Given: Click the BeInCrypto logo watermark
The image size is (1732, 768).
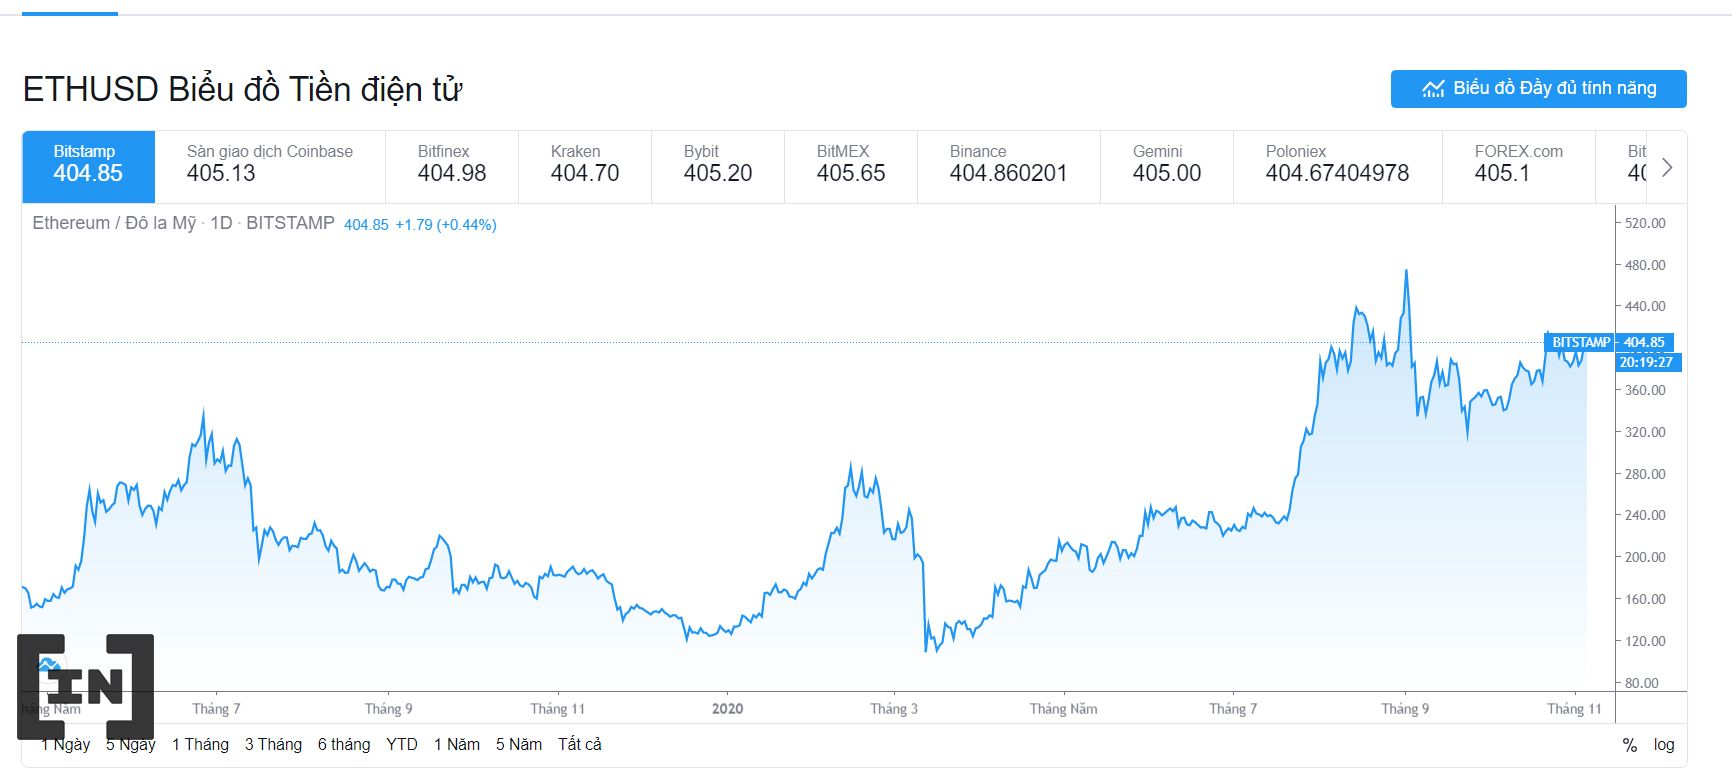Looking at the screenshot, I should click(86, 686).
